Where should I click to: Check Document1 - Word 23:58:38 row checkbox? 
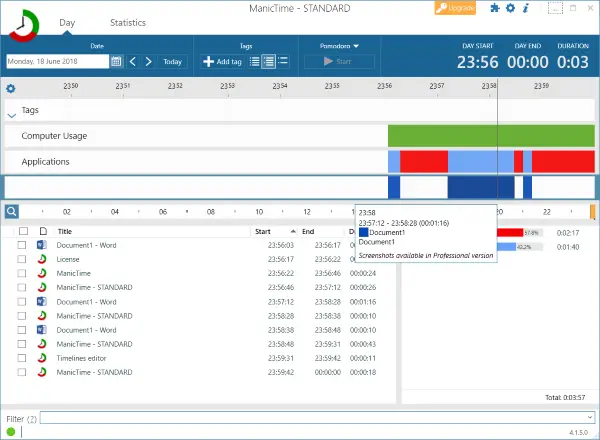click(x=22, y=330)
